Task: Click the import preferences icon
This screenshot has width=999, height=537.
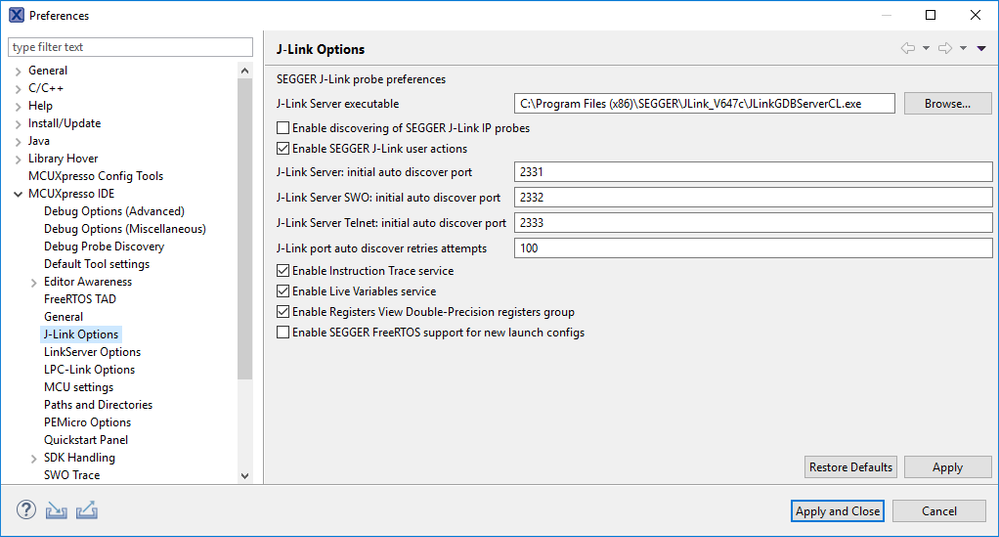Action: click(56, 510)
